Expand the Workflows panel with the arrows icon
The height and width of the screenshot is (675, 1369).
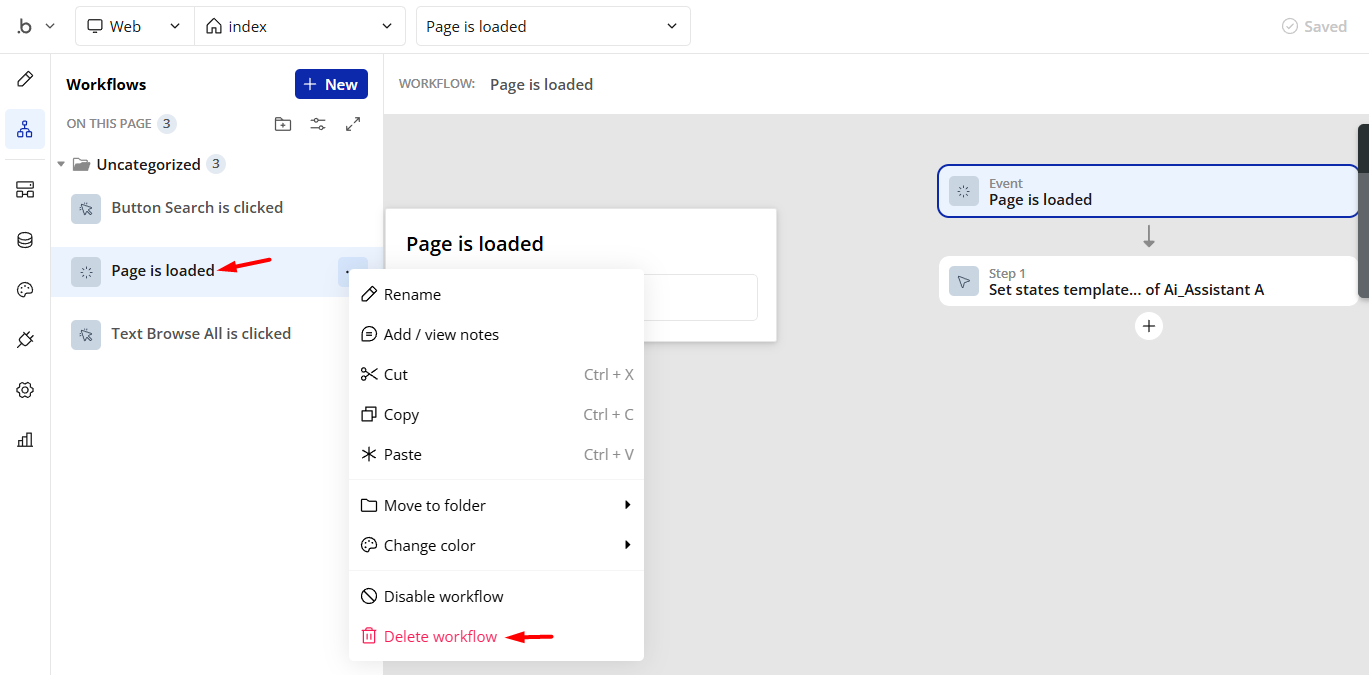tap(353, 124)
